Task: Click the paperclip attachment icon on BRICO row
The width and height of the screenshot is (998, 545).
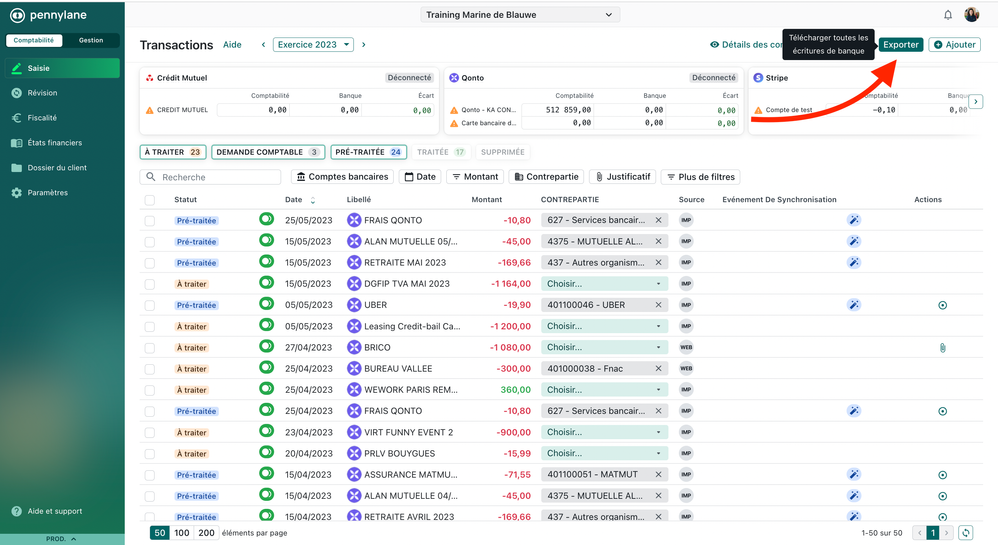Action: pos(942,348)
